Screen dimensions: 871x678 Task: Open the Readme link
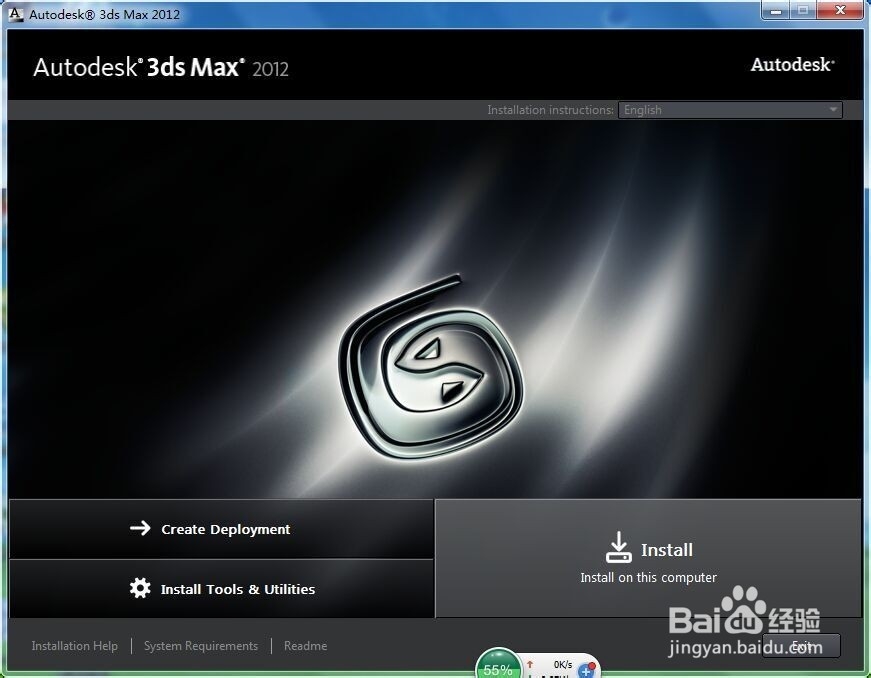[x=306, y=646]
